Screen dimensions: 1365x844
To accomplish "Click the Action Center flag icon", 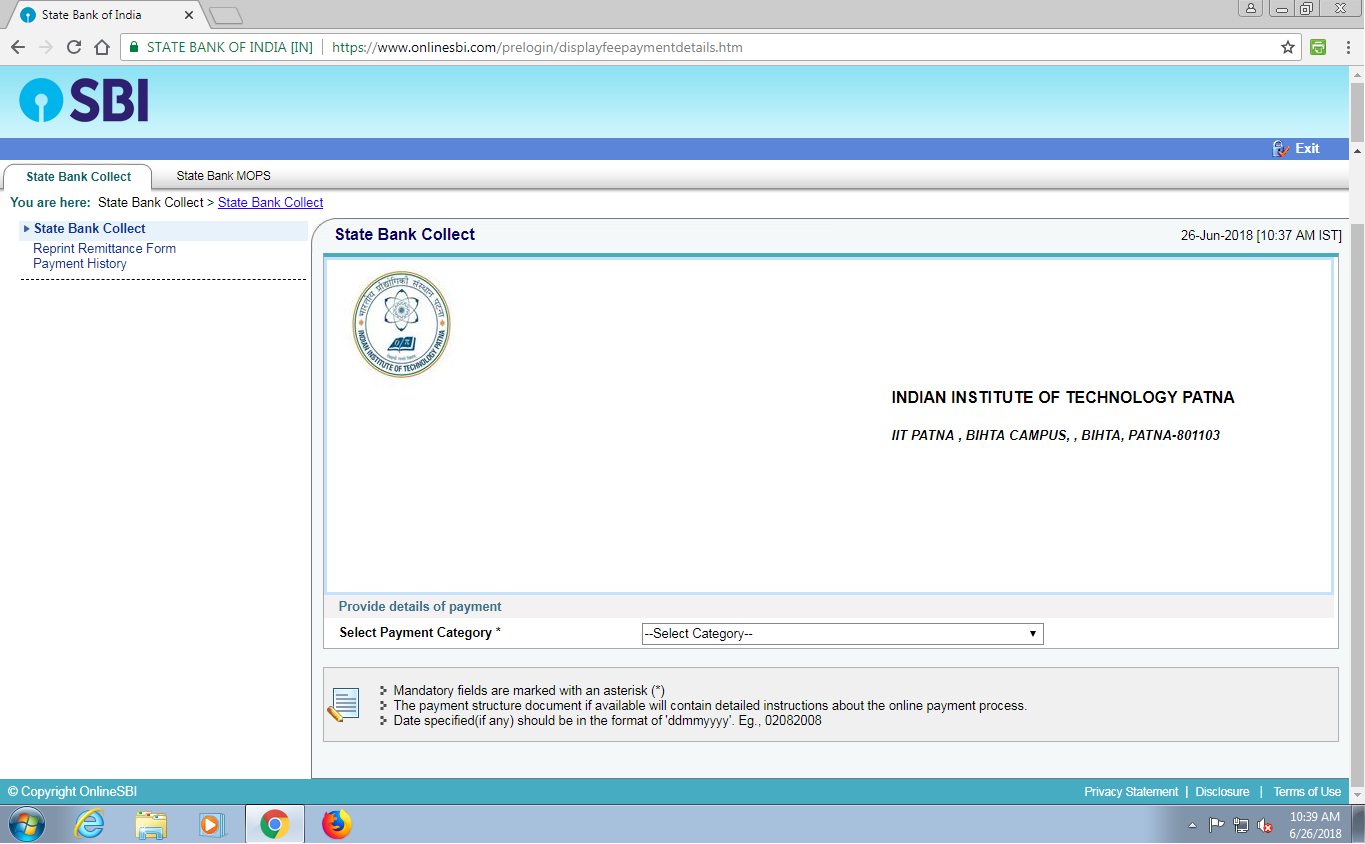I will tap(1216, 825).
